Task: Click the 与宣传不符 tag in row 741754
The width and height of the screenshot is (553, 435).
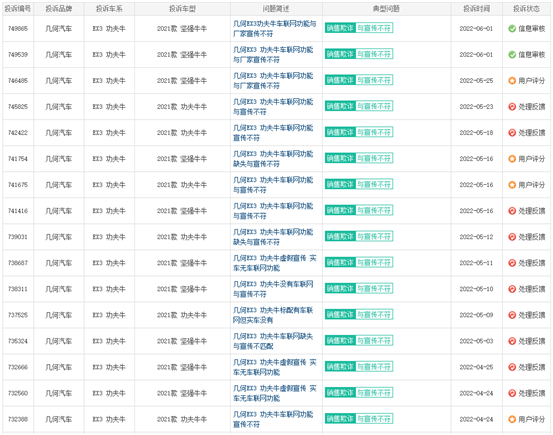Action: point(374,158)
